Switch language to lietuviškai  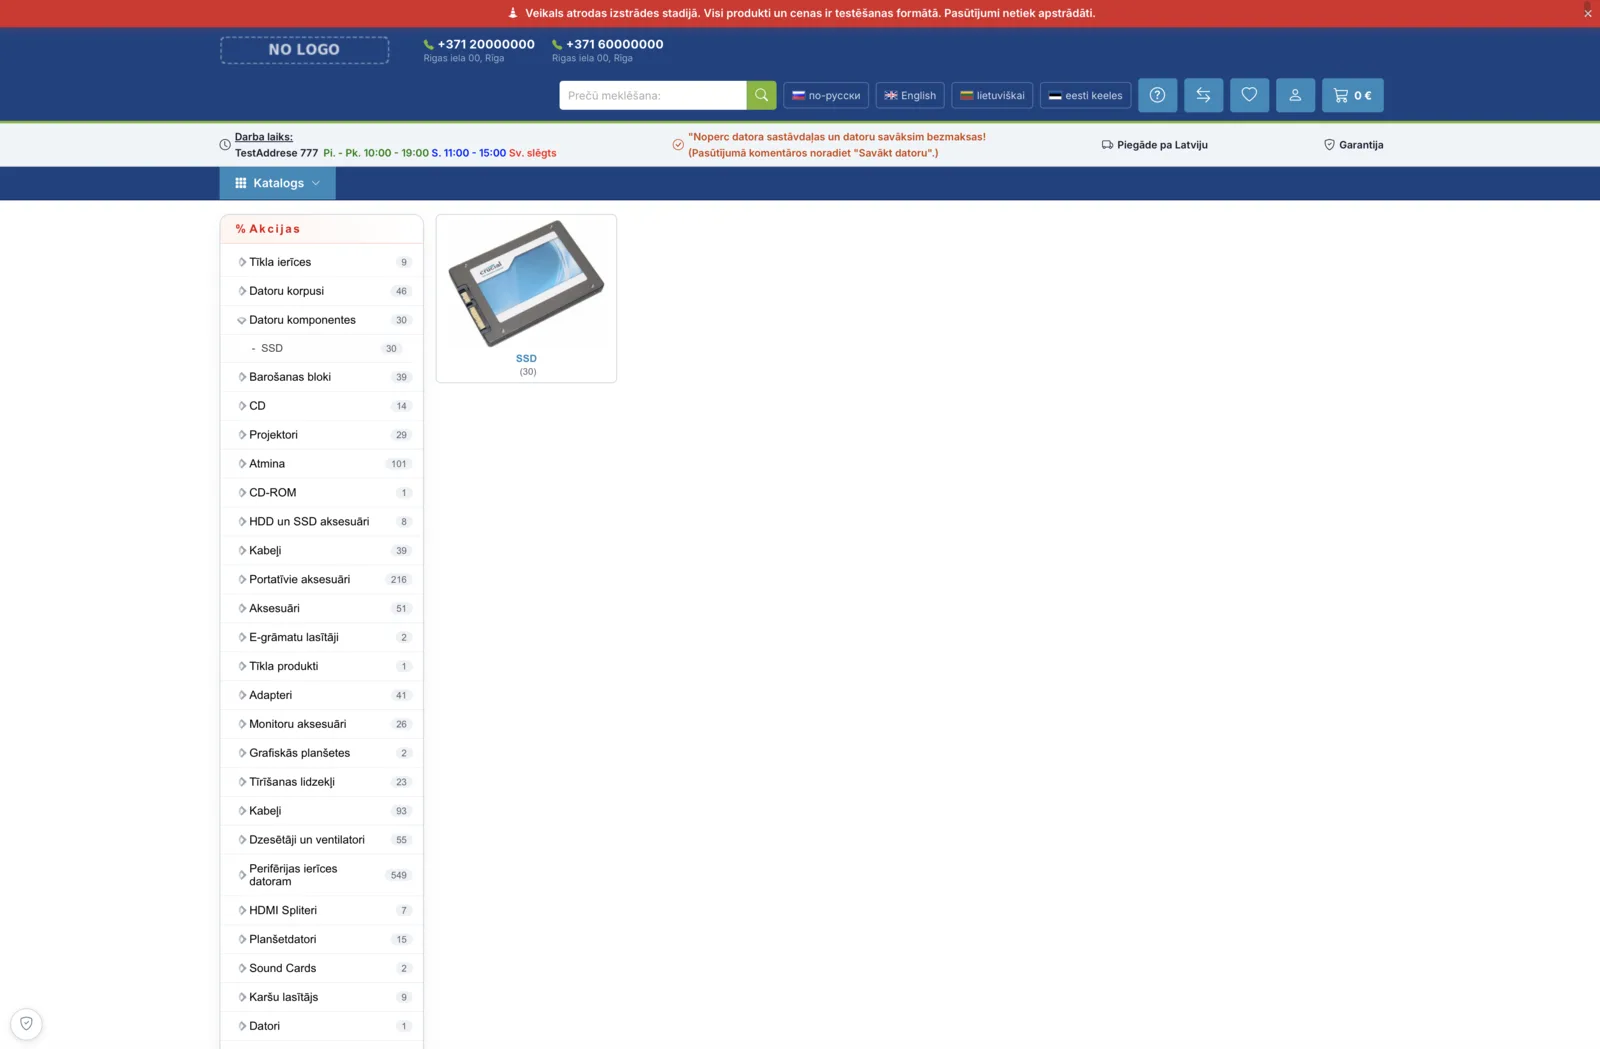[992, 95]
